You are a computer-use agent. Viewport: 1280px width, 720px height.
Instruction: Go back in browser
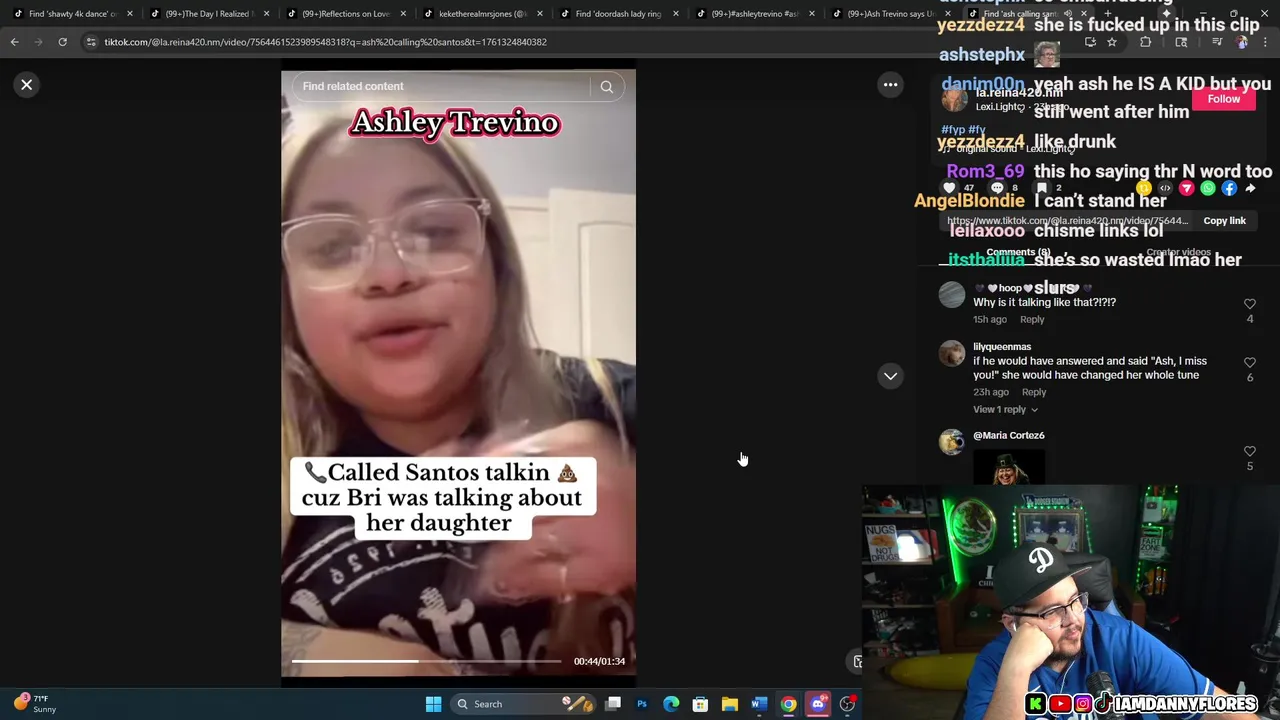pyautogui.click(x=14, y=42)
